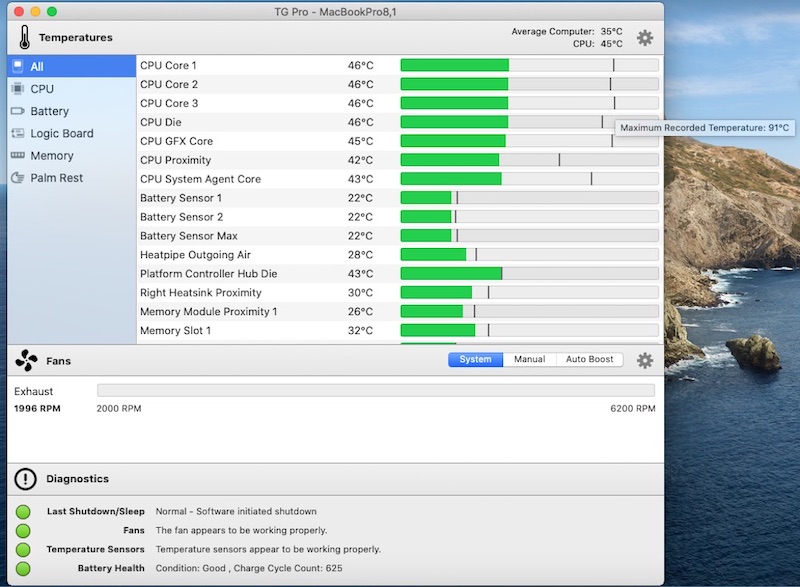The width and height of the screenshot is (800, 587).
Task: Enable Auto Boost fan mode
Action: (589, 360)
